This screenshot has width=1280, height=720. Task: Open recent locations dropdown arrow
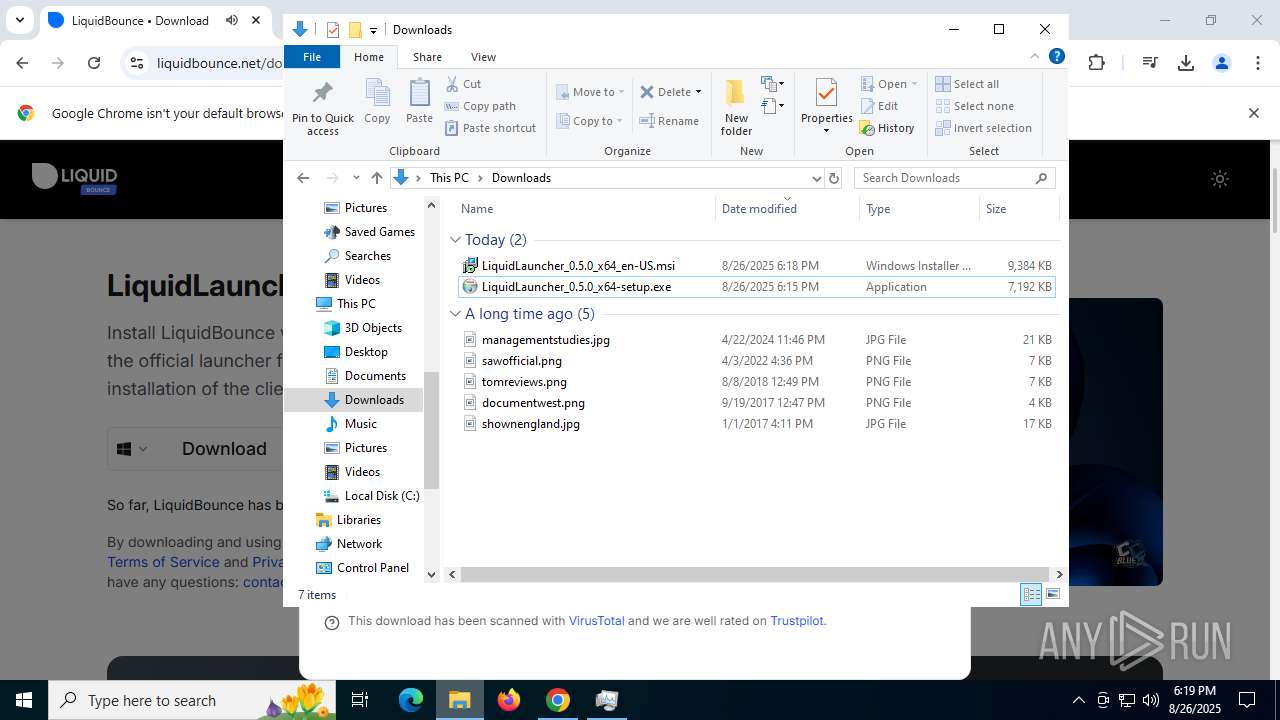coord(356,178)
